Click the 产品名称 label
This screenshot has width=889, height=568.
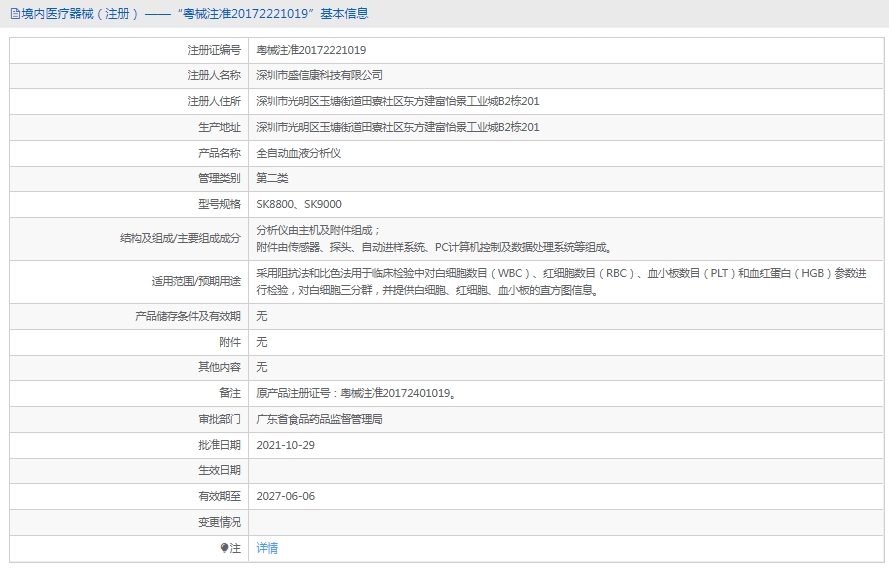[219, 153]
